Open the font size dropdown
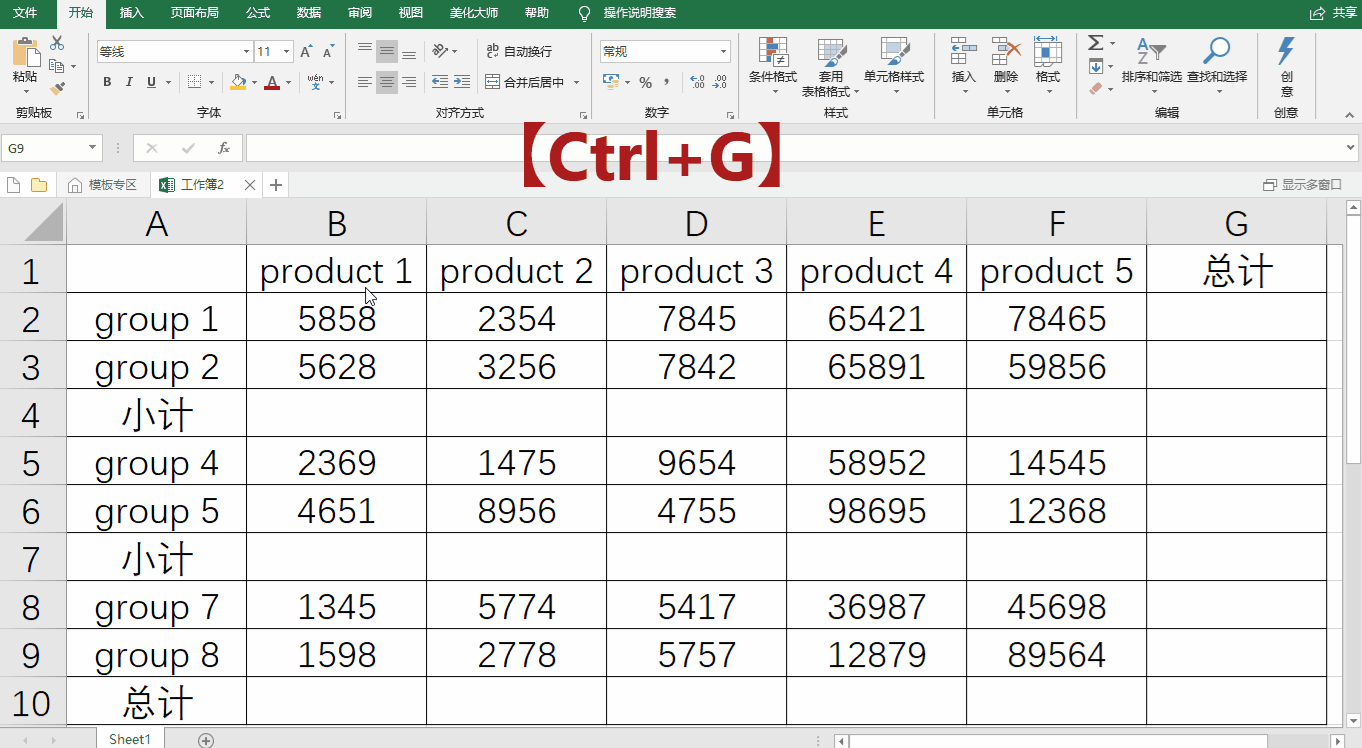 [x=287, y=51]
